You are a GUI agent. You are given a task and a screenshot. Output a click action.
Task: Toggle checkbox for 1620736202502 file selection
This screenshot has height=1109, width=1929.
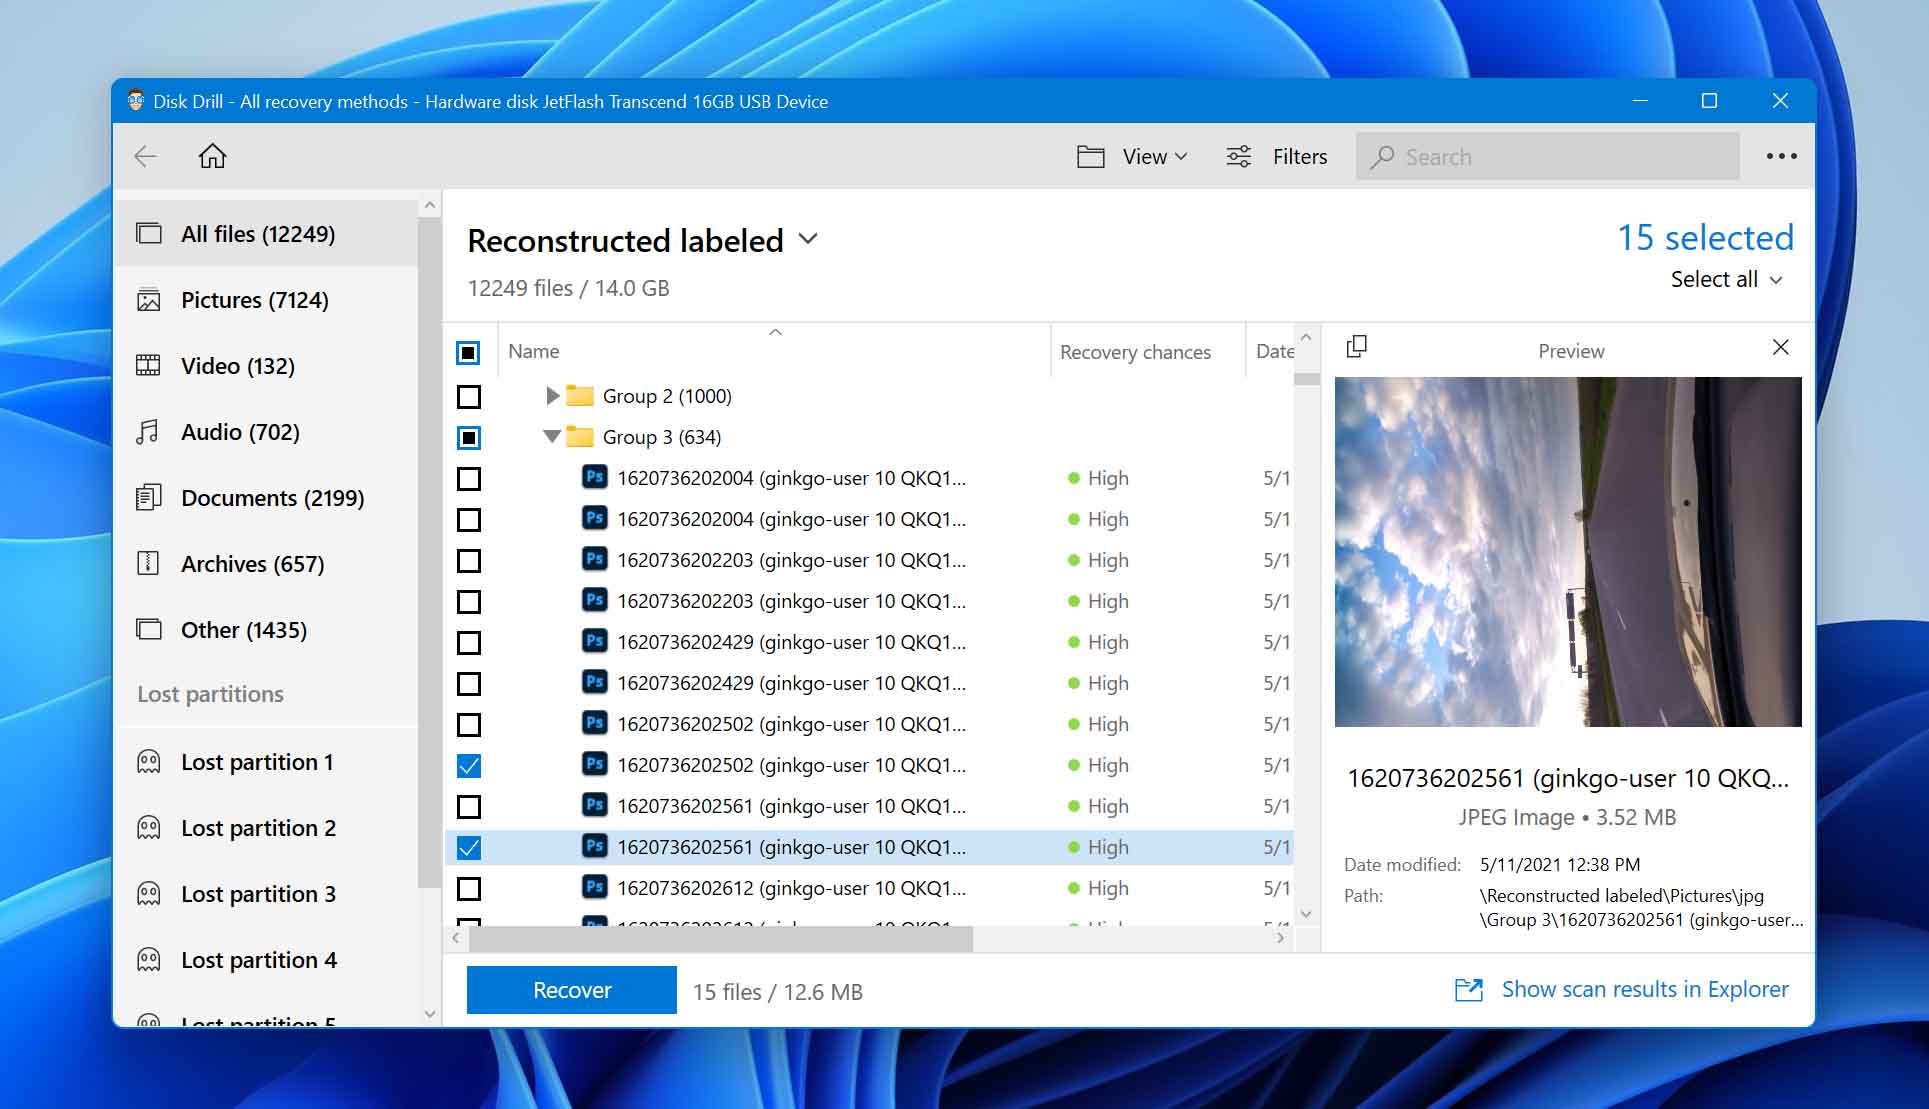tap(470, 722)
